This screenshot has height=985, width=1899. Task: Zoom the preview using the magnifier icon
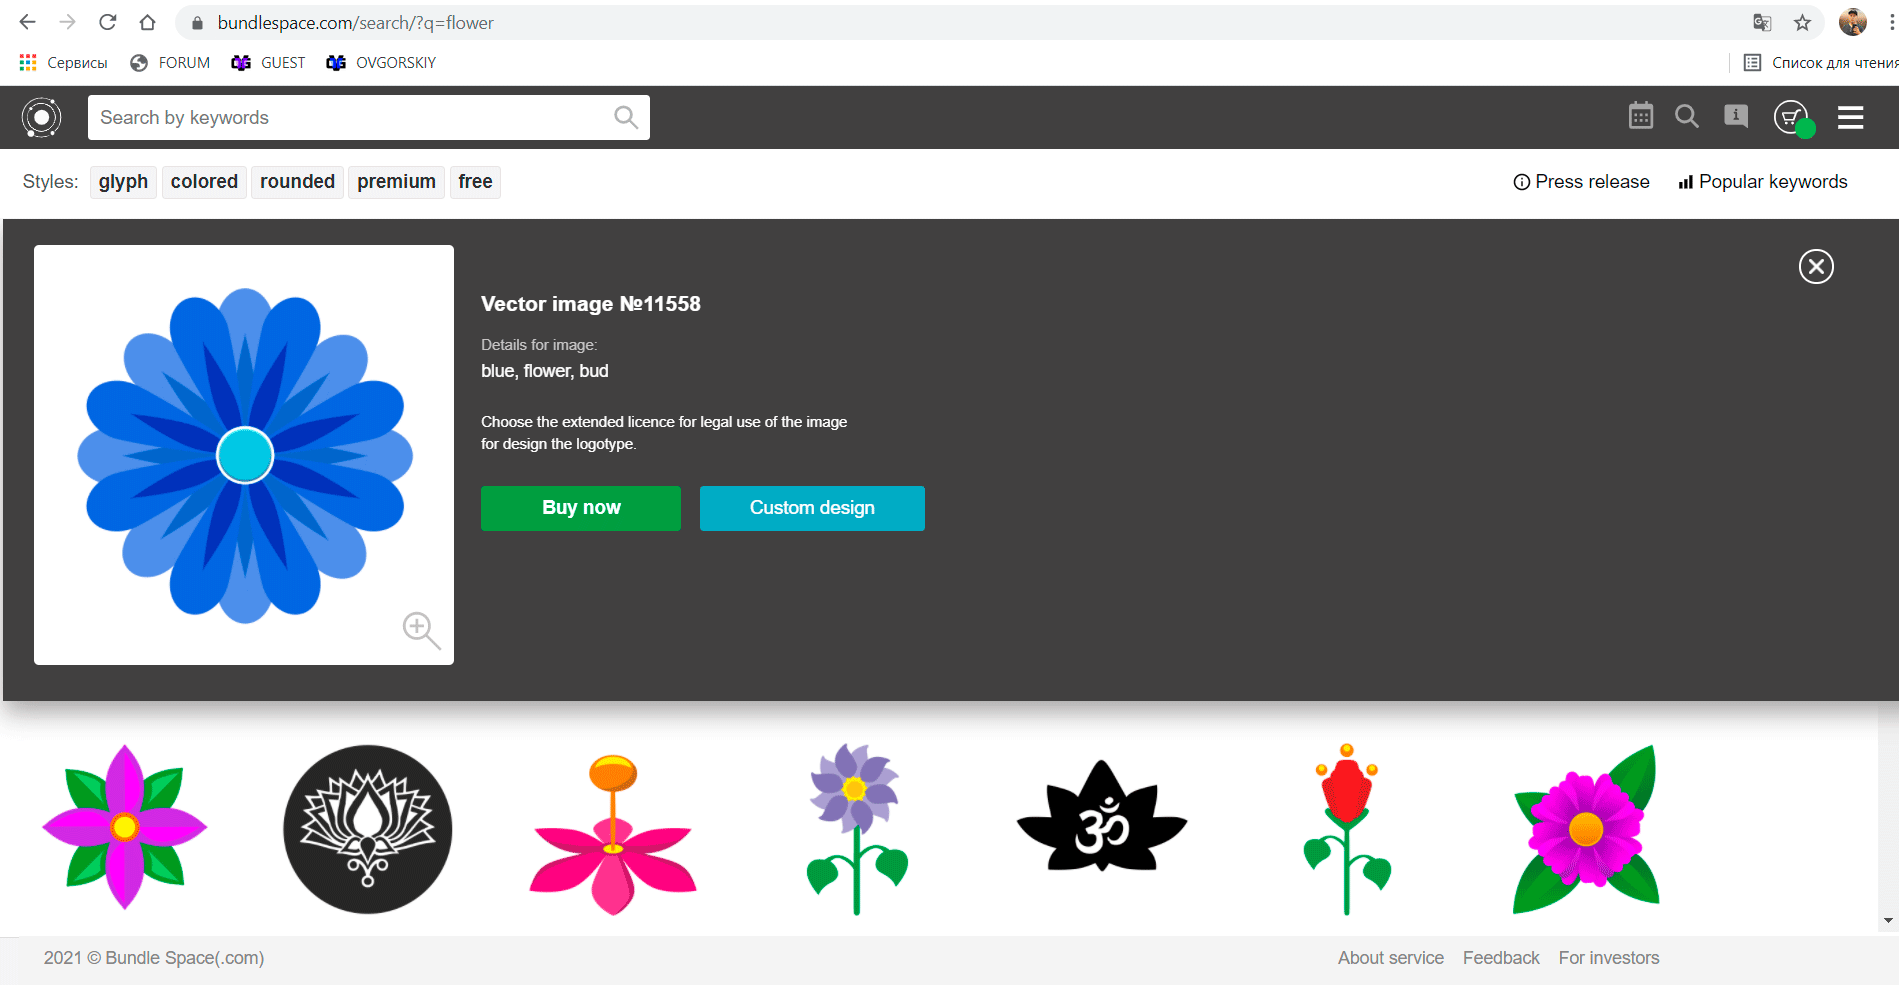(421, 630)
